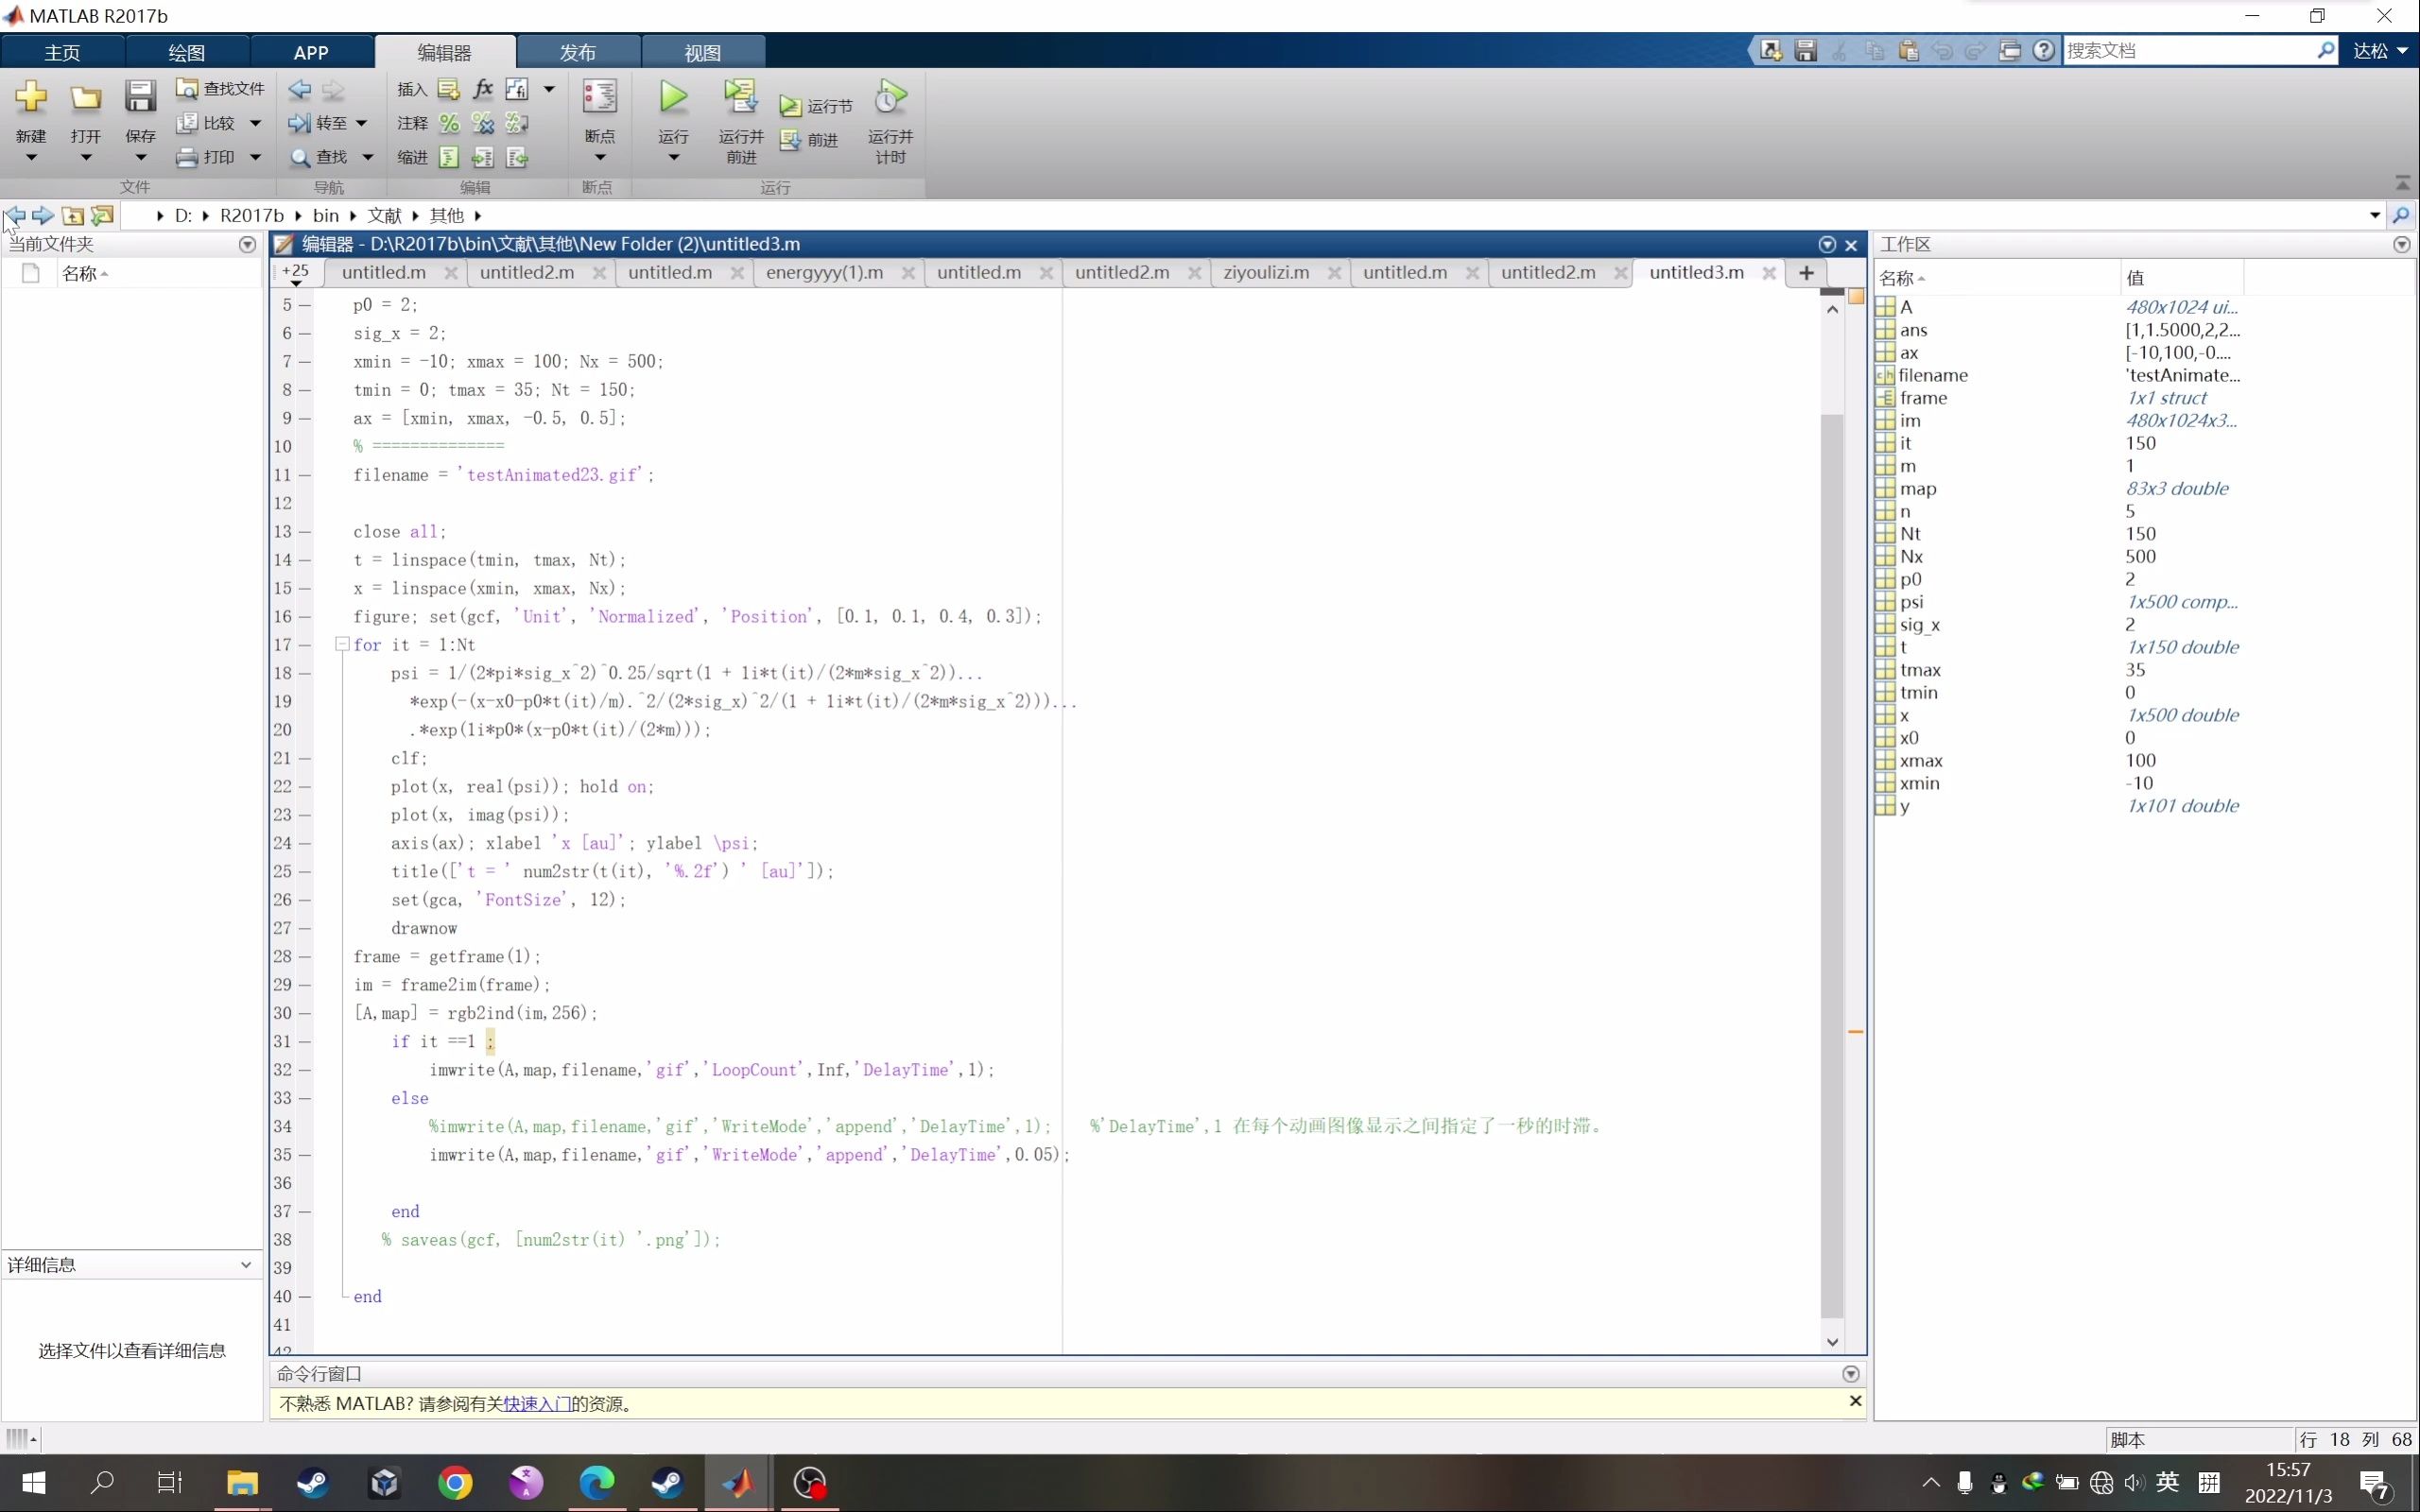The width and height of the screenshot is (2420, 1512).
Task: Click the Run and Advance (运行并前进) icon
Action: [740, 97]
